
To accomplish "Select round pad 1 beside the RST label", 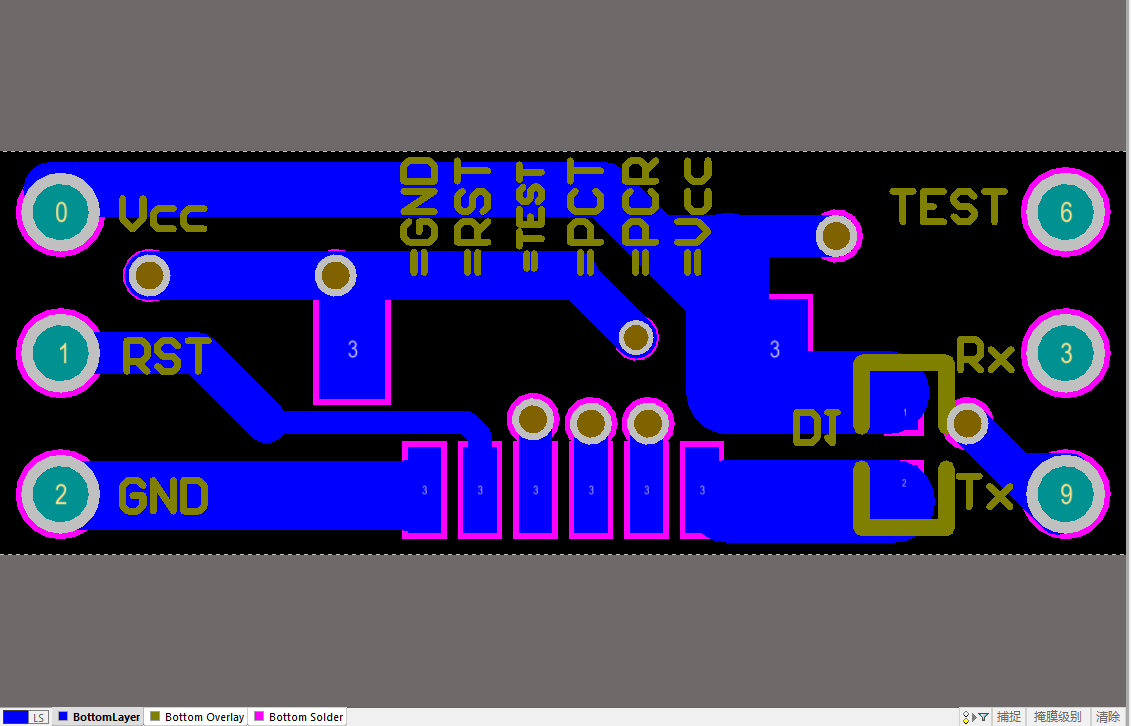I will pyautogui.click(x=62, y=354).
